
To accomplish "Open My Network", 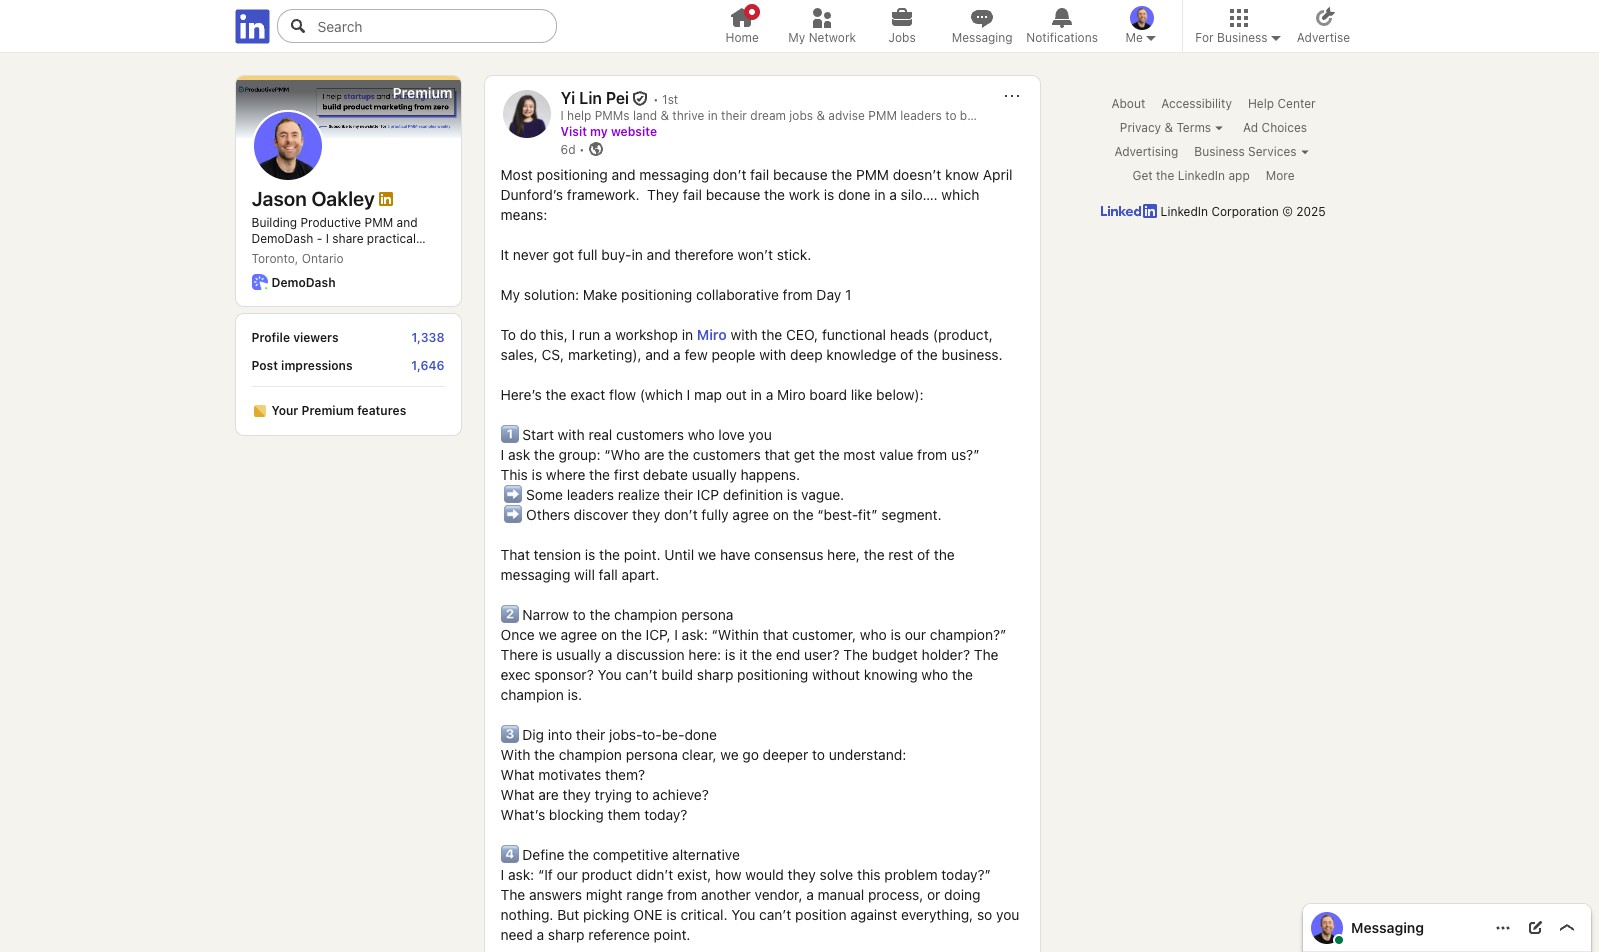I will click(x=822, y=26).
